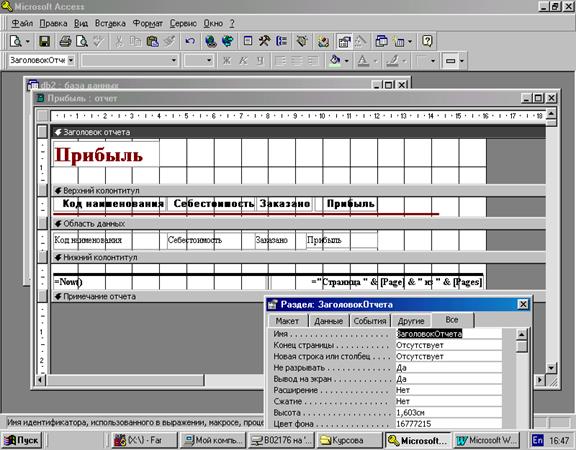576x450 pixels.
Task: Click the New Object toolbar button
Action: click(x=399, y=41)
